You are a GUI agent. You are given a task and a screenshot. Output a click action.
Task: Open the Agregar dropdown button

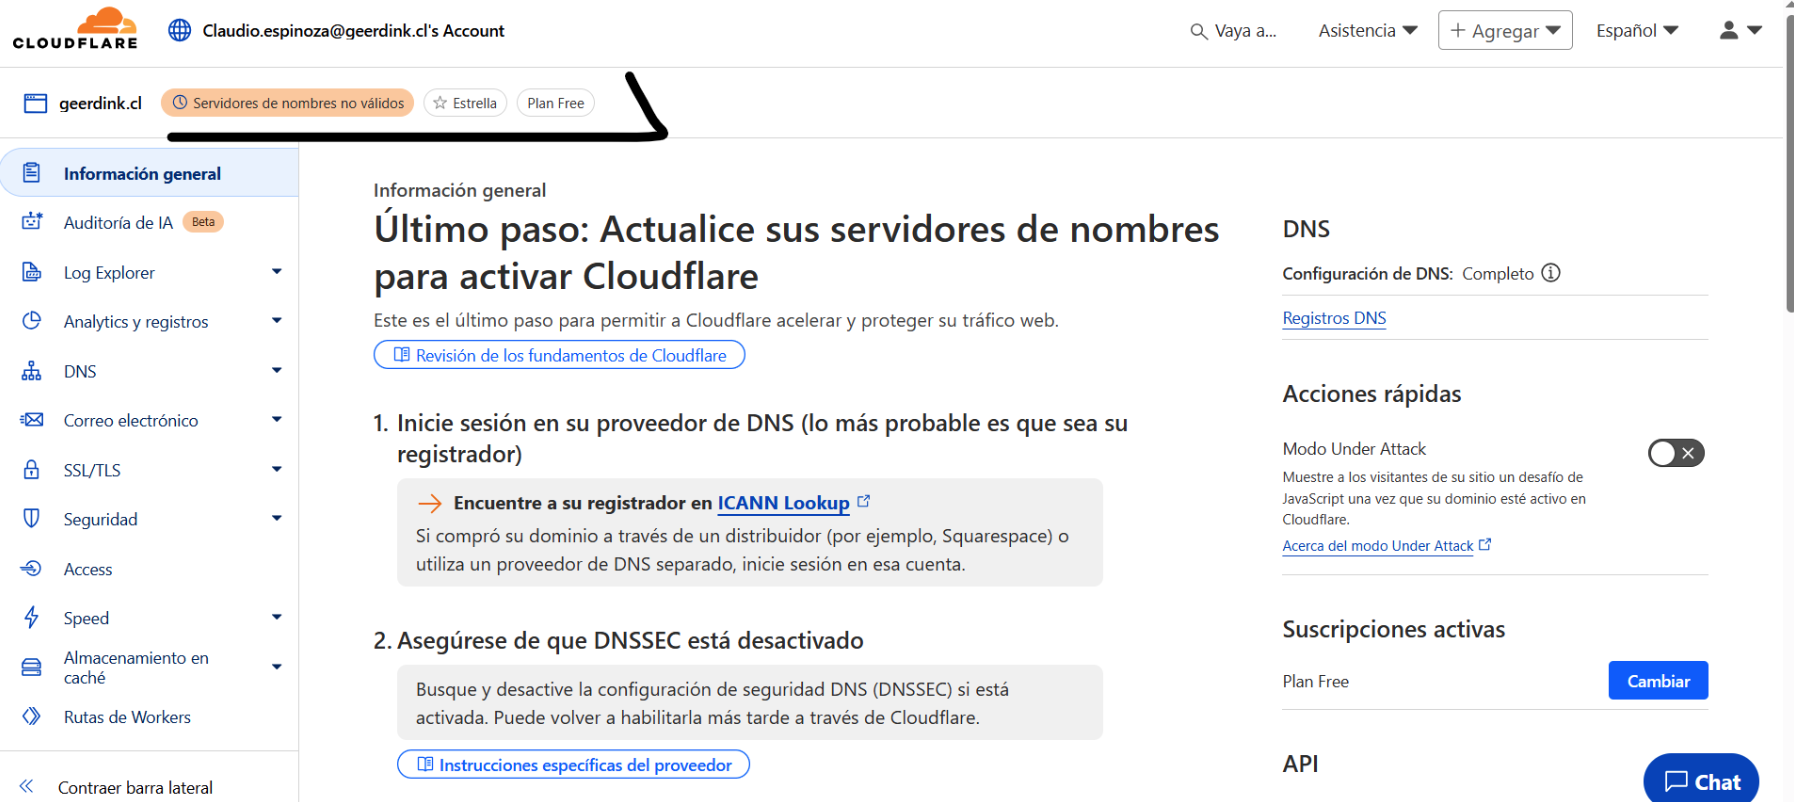pyautogui.click(x=1505, y=31)
